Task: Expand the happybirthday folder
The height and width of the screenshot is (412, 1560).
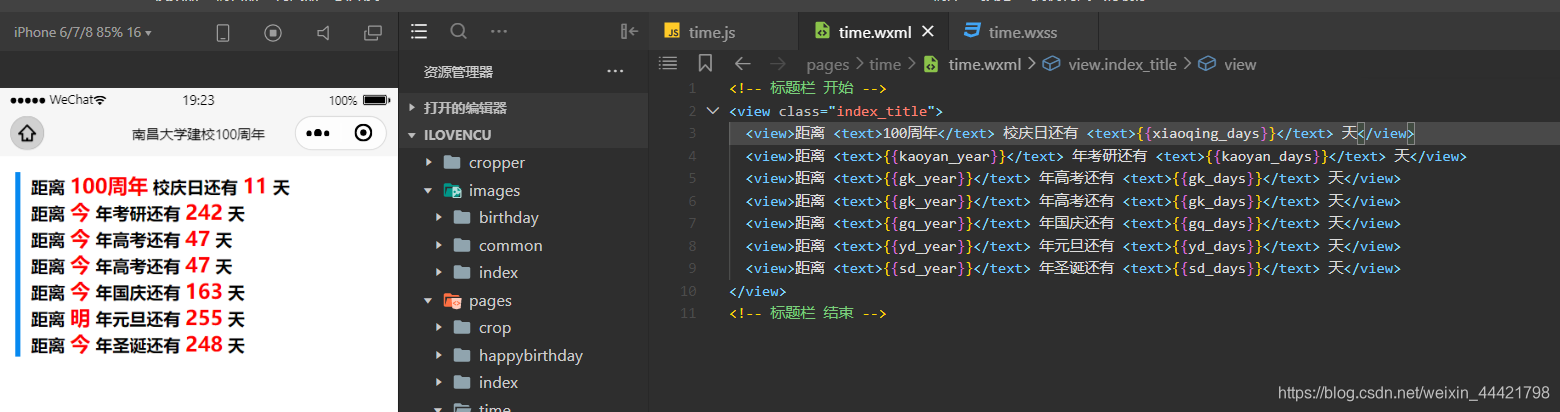Action: (523, 355)
